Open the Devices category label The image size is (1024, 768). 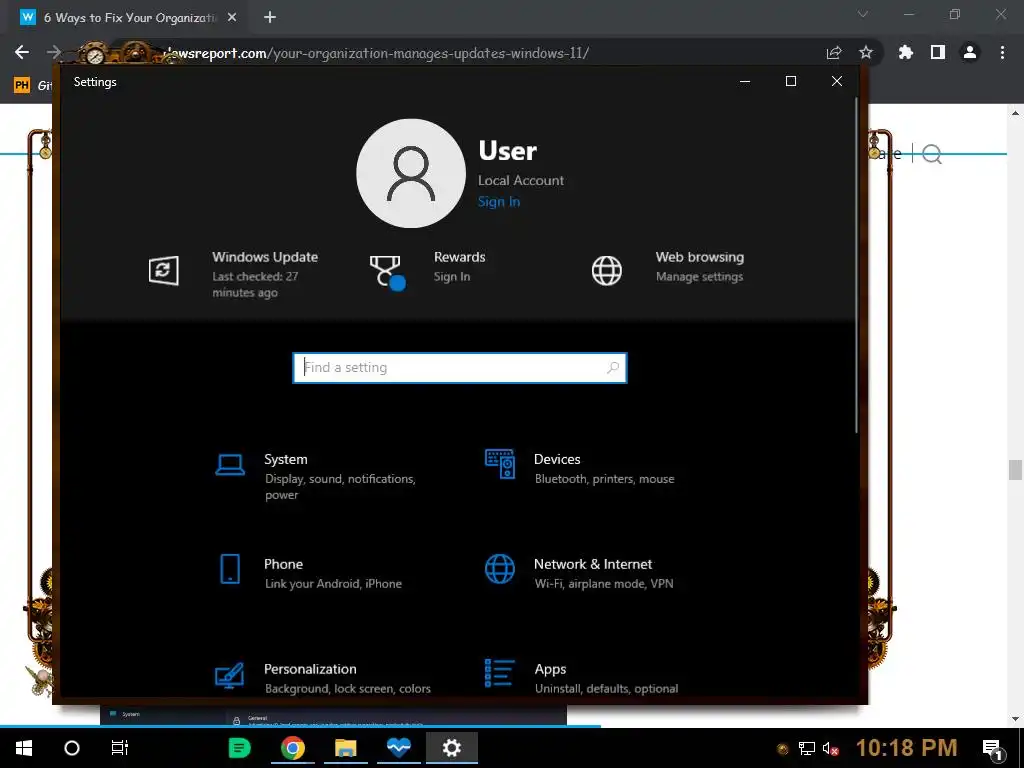[x=557, y=459]
